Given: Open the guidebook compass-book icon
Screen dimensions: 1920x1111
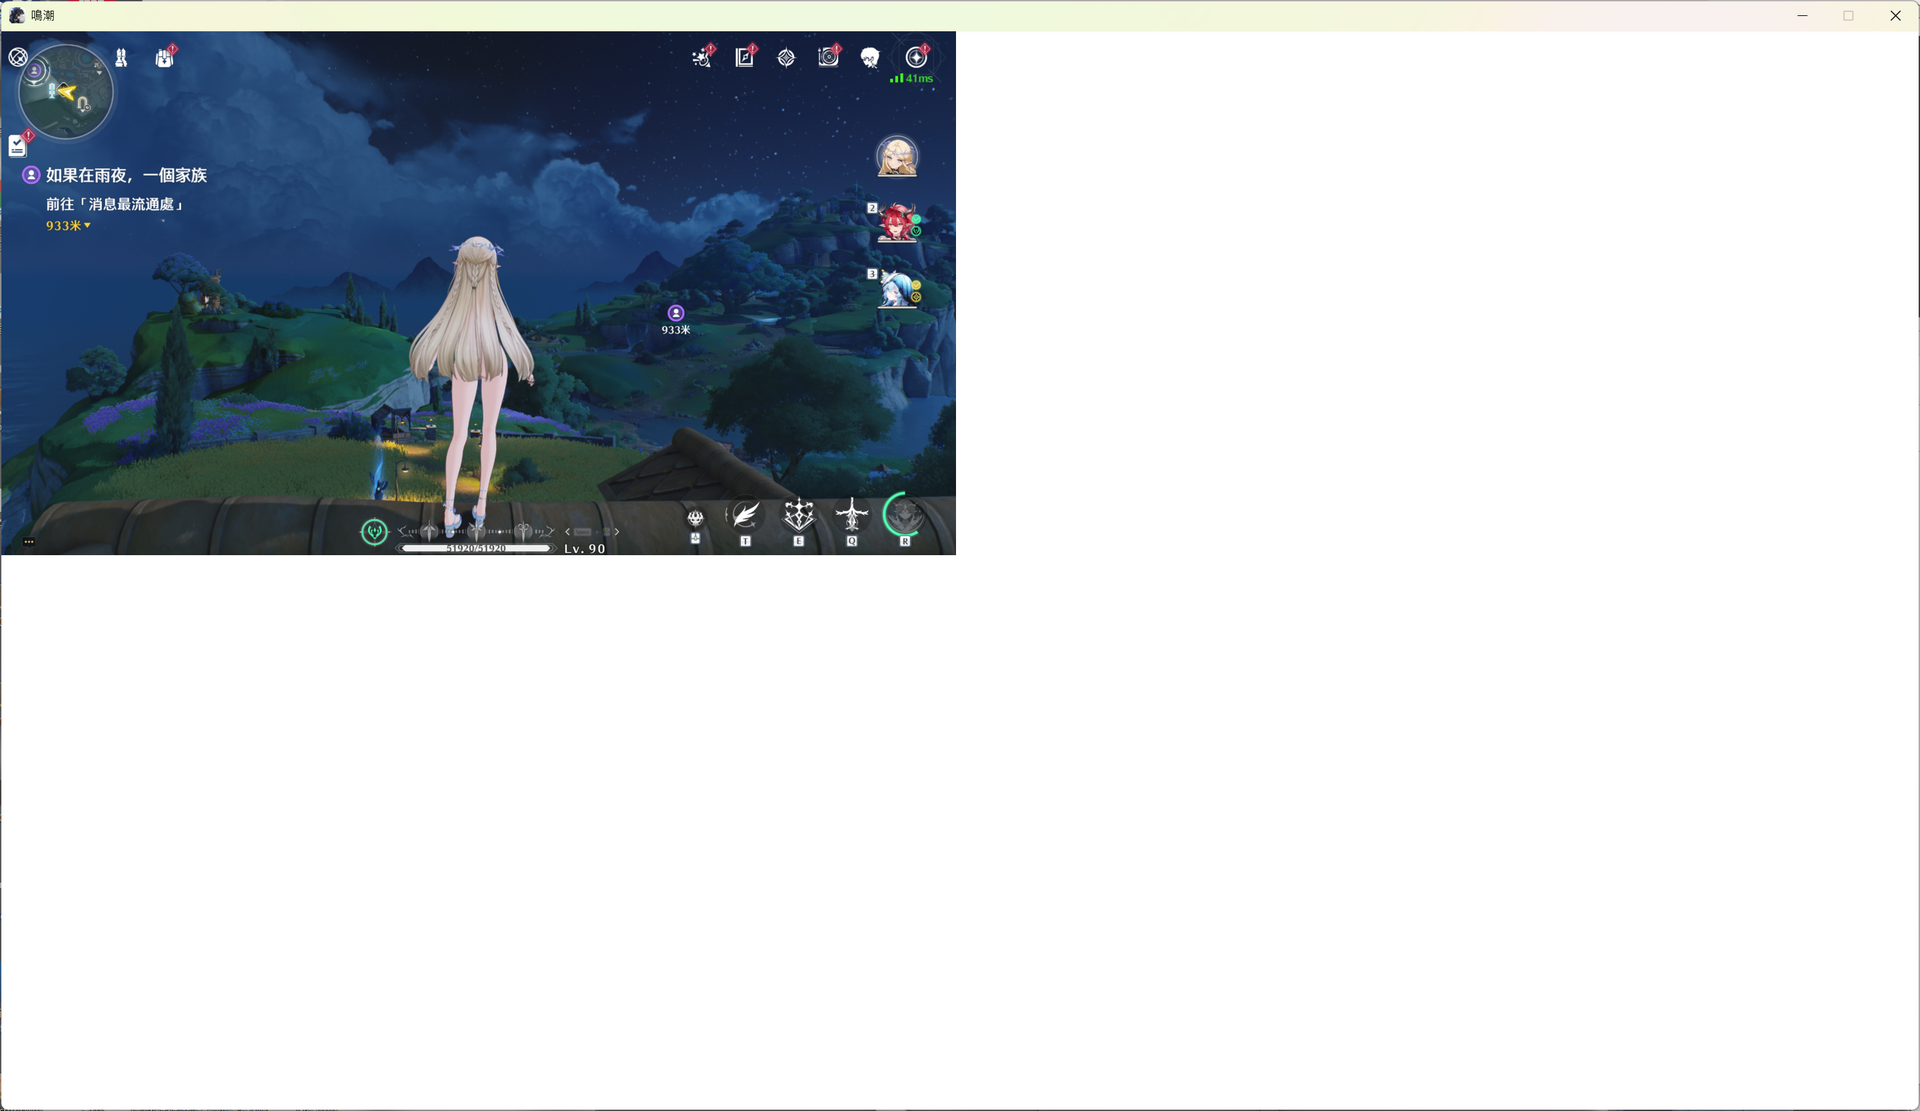Looking at the screenshot, I should pyautogui.click(x=745, y=58).
